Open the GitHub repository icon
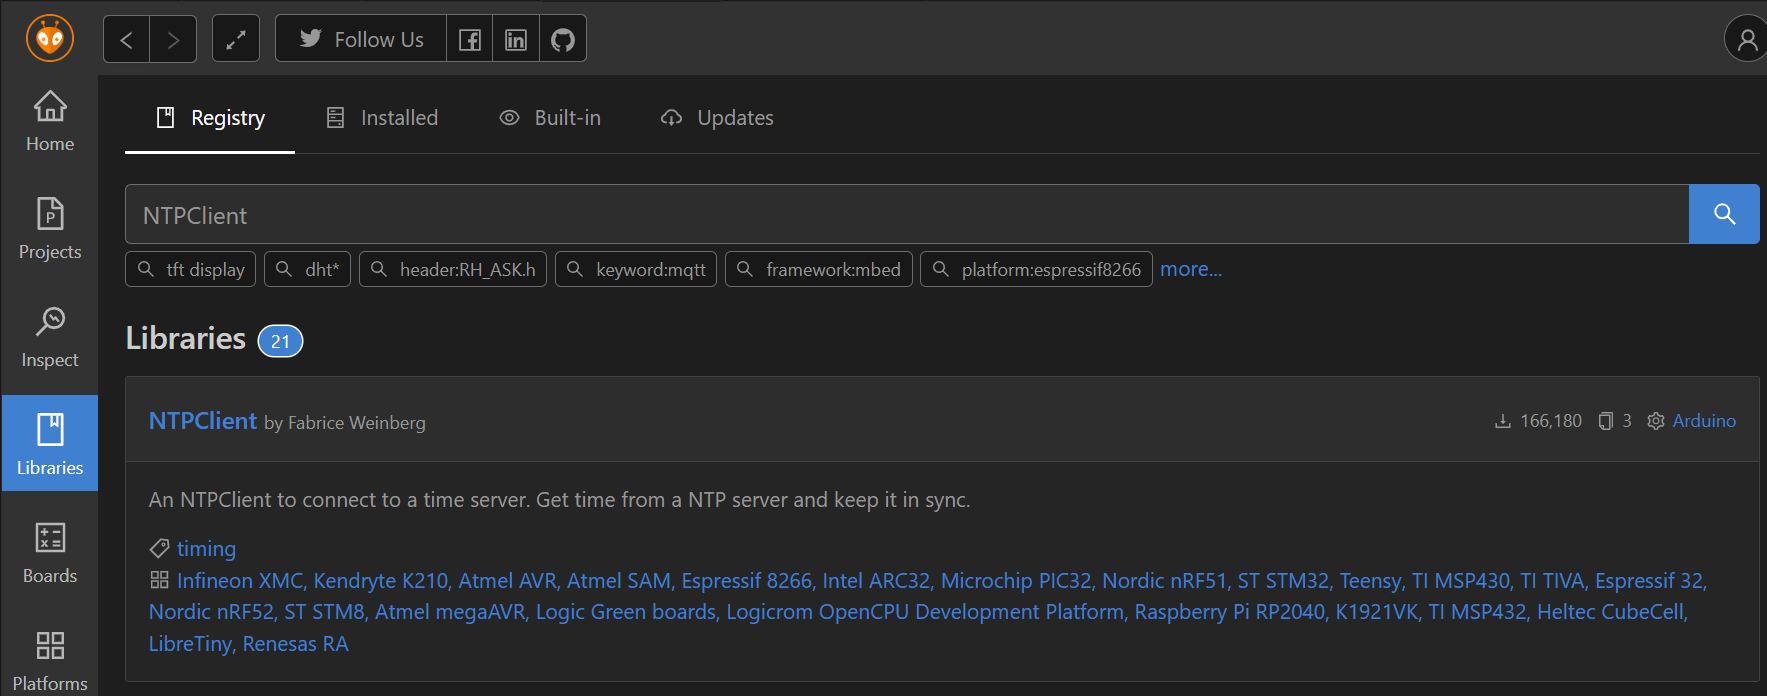This screenshot has height=696, width=1767. tap(563, 39)
